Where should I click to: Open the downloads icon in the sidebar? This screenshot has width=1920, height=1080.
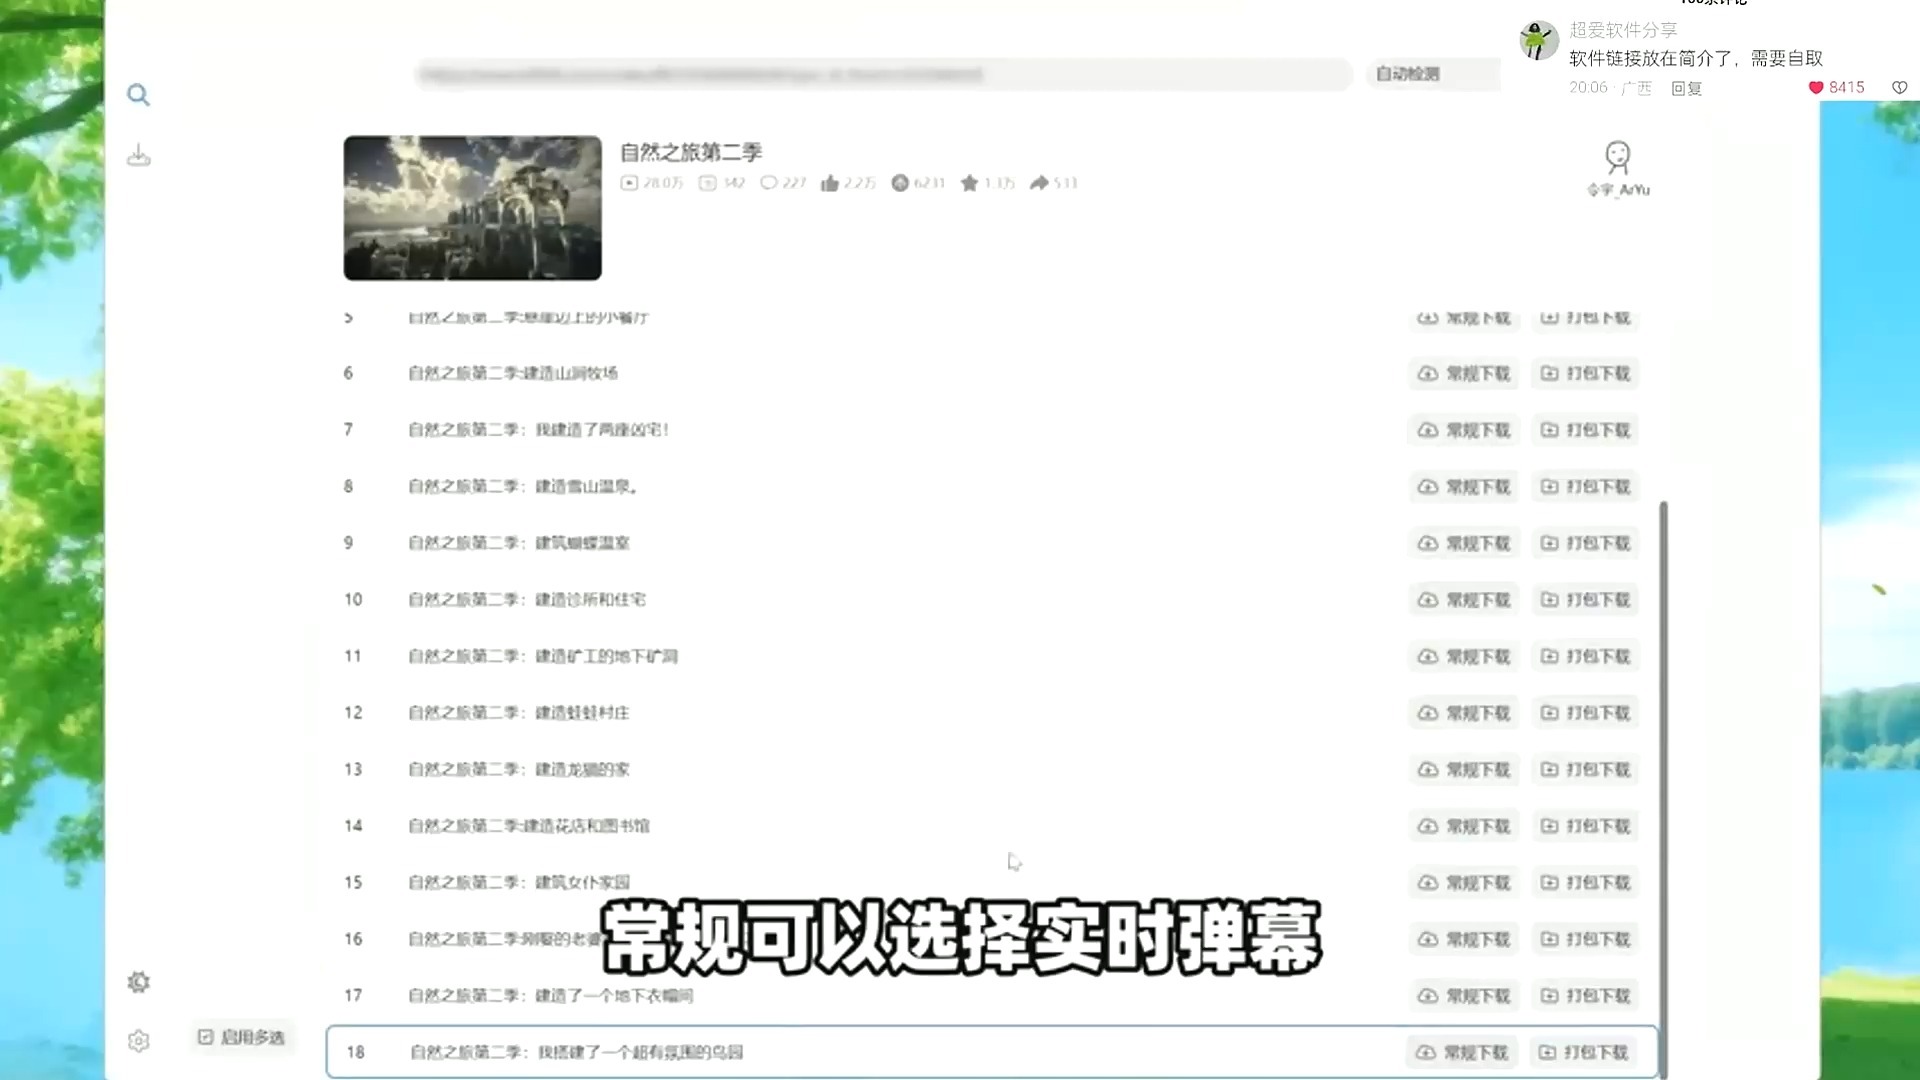click(x=138, y=155)
